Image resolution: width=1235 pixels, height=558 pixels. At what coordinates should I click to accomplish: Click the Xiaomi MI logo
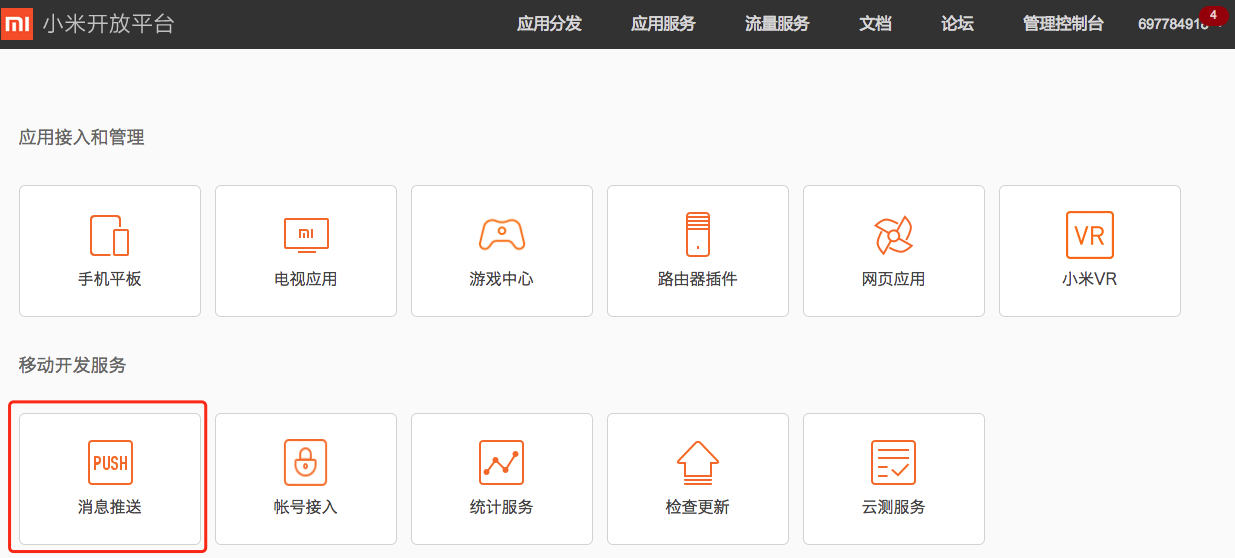coord(16,24)
